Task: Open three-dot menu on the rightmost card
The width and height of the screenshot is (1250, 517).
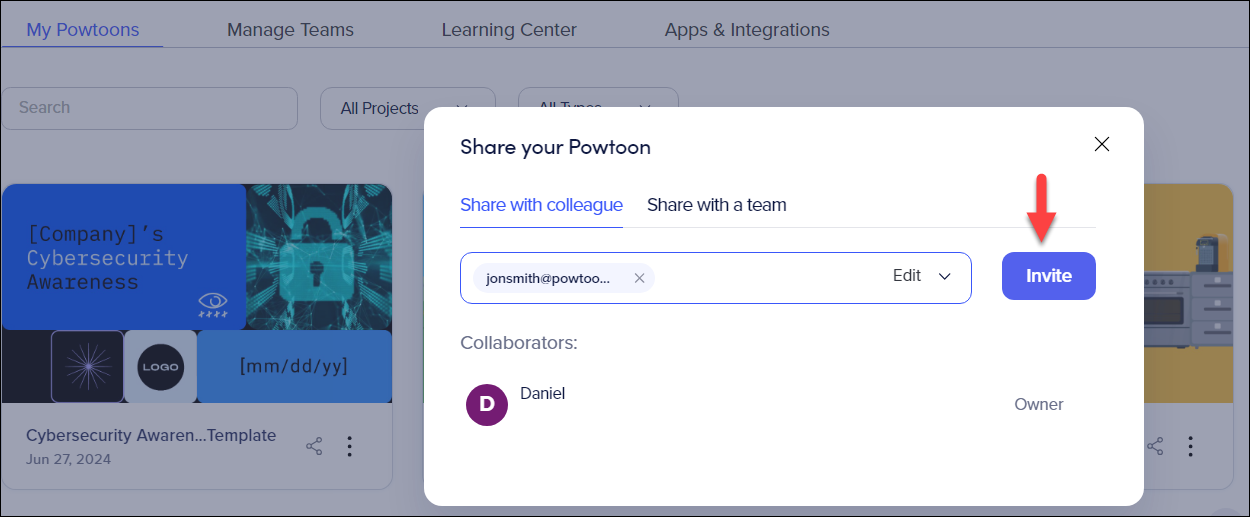Action: [1191, 446]
